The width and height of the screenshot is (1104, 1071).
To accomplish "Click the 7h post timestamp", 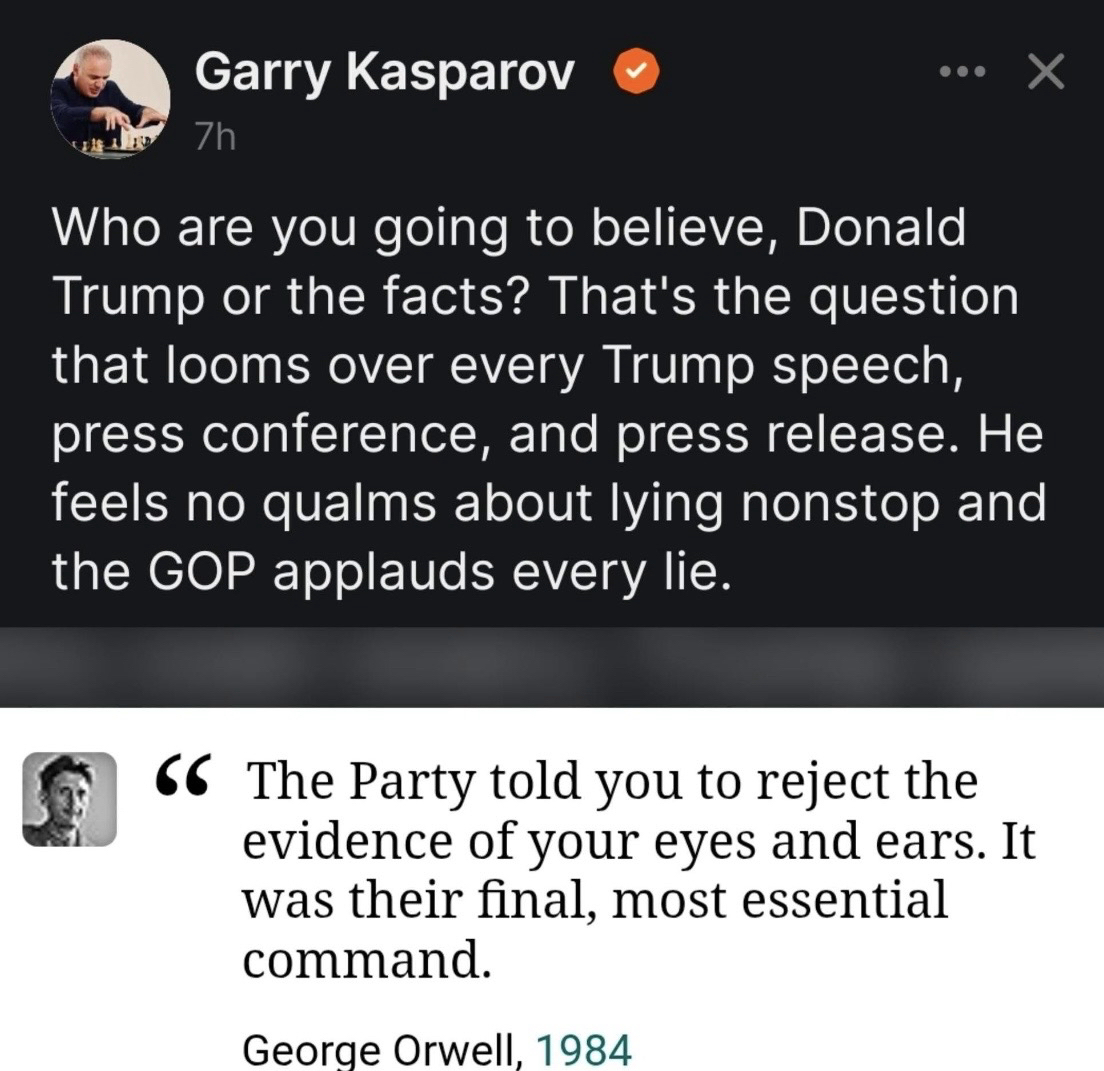I will click(x=214, y=136).
